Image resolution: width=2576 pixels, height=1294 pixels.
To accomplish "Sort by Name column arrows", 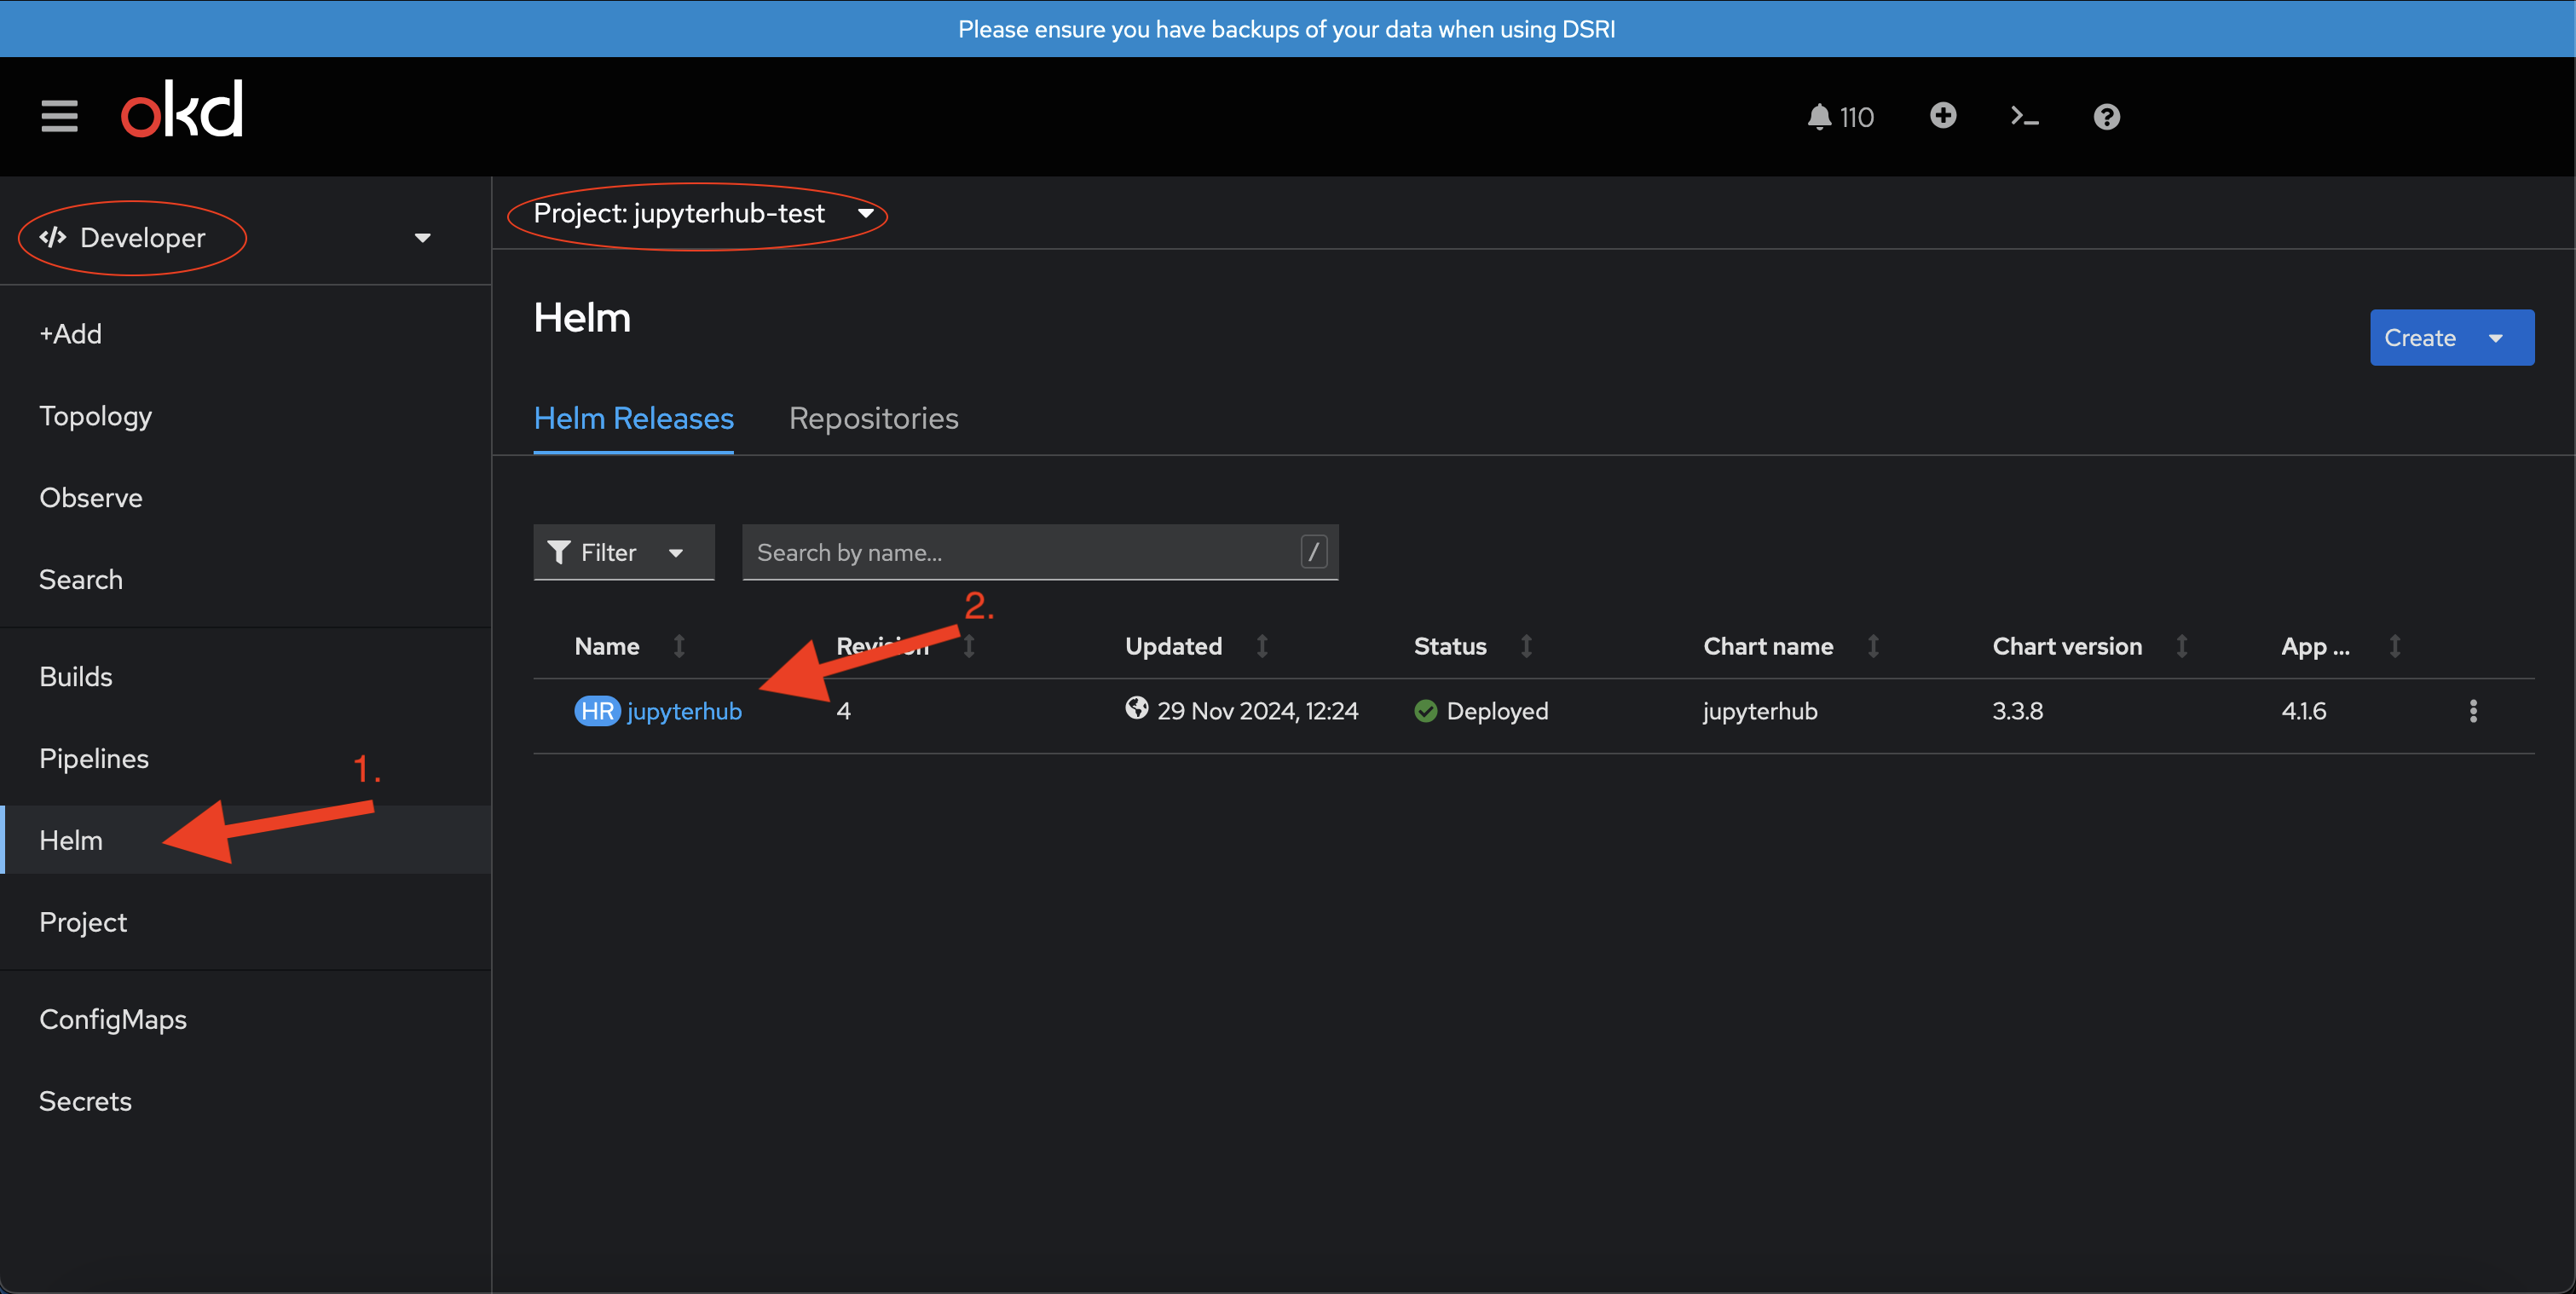I will pos(679,646).
